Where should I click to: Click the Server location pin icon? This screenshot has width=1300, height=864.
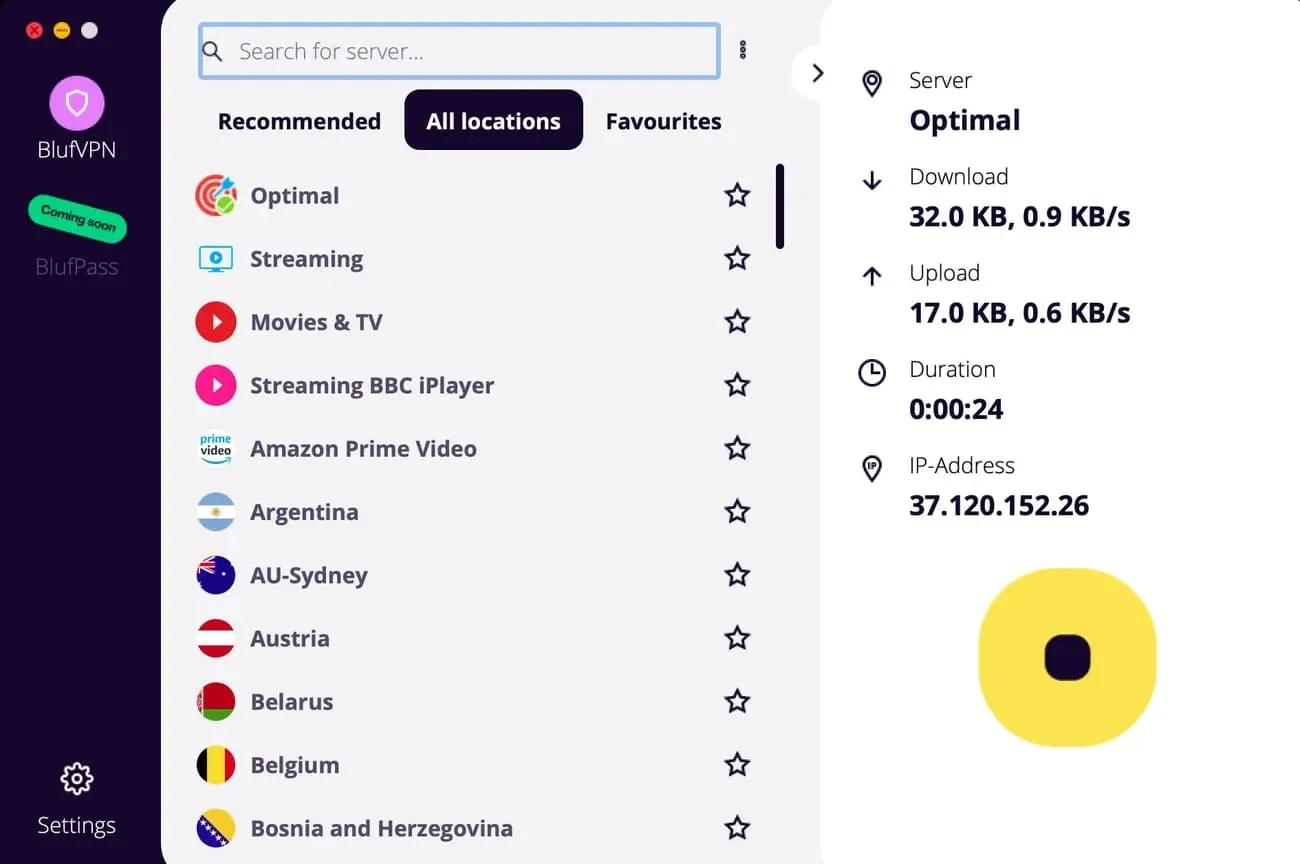click(x=872, y=83)
